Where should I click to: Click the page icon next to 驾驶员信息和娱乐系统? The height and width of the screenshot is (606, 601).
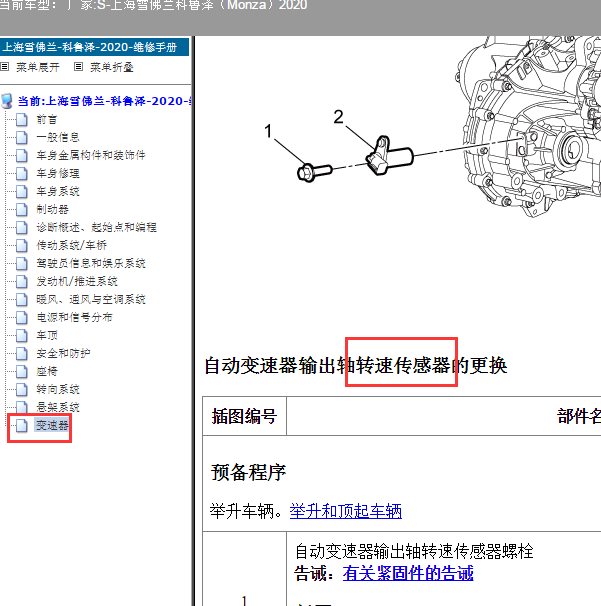(x=22, y=263)
